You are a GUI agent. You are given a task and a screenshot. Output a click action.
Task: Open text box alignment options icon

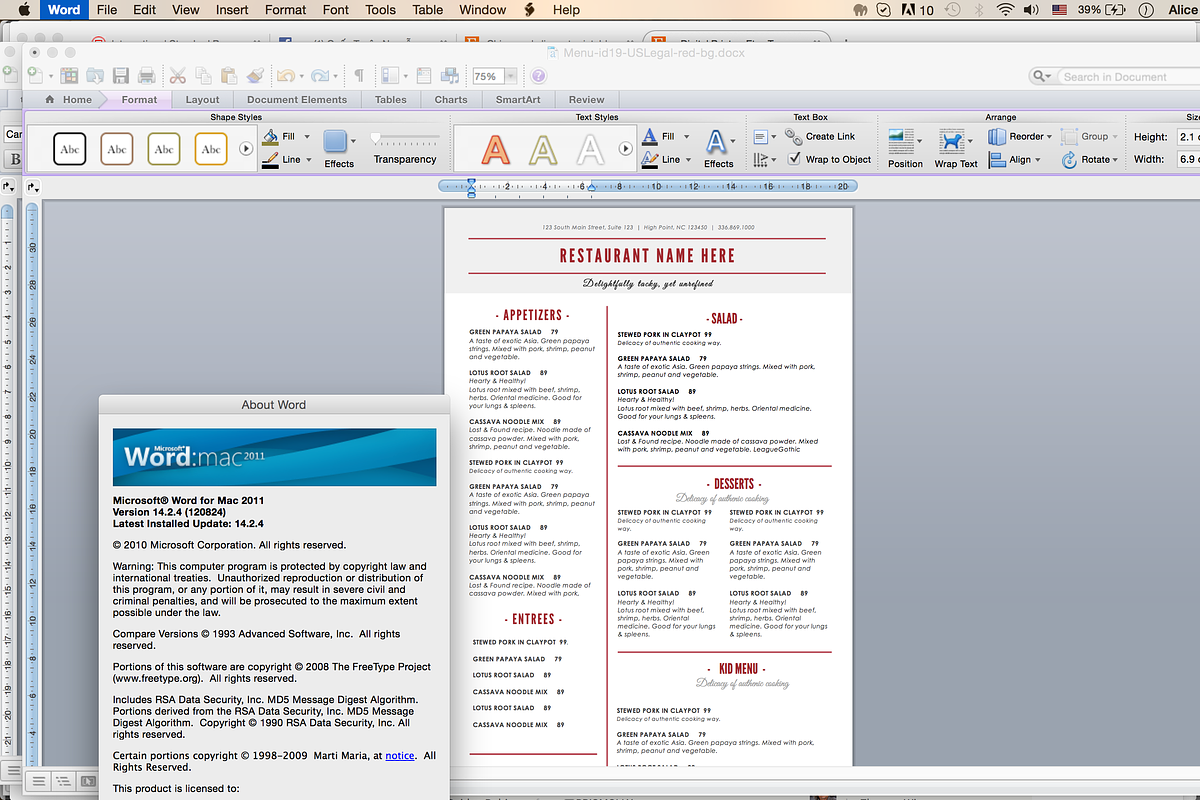(x=761, y=136)
